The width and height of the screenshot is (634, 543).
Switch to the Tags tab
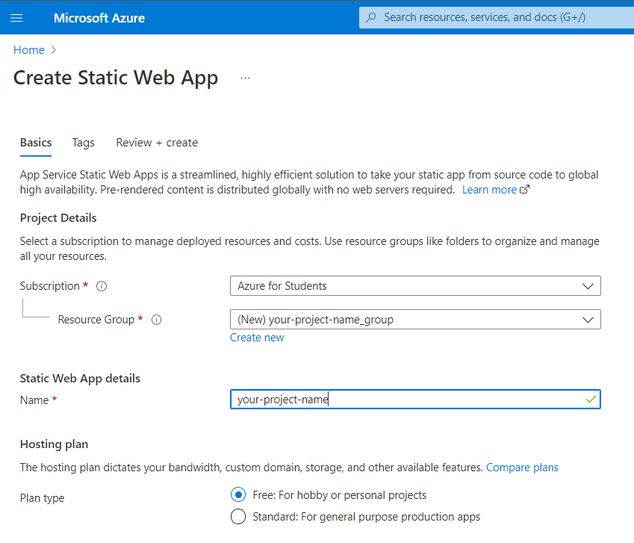click(x=83, y=143)
